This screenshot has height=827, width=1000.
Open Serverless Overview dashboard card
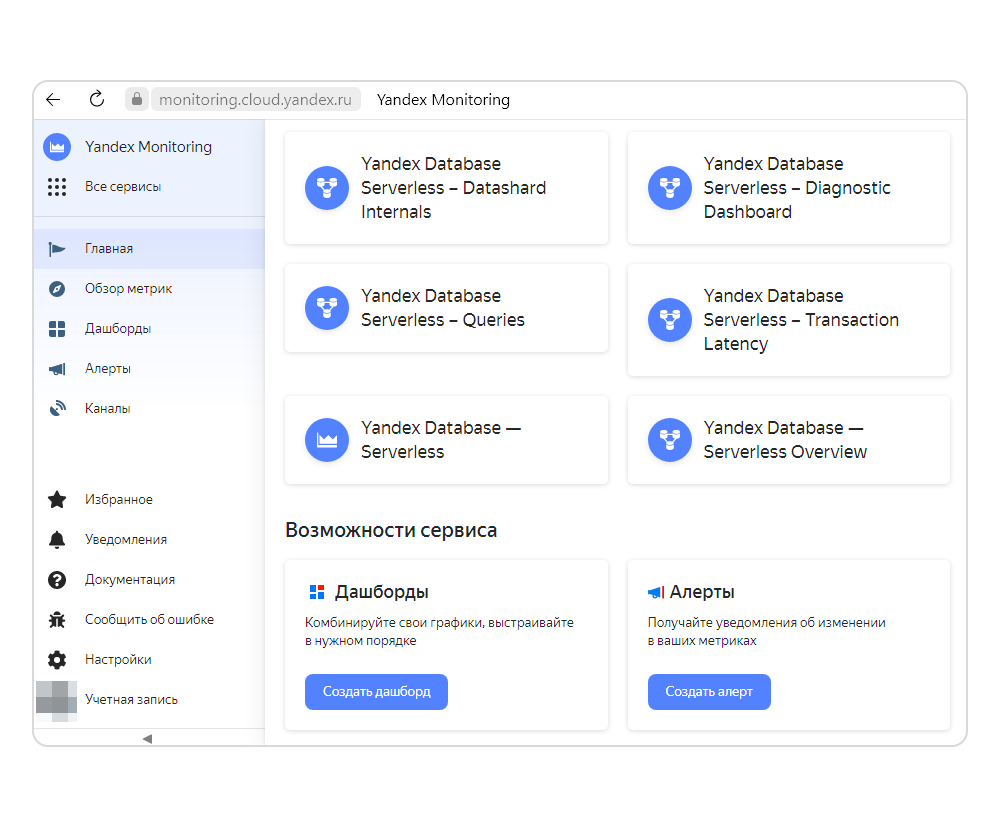[x=789, y=440]
